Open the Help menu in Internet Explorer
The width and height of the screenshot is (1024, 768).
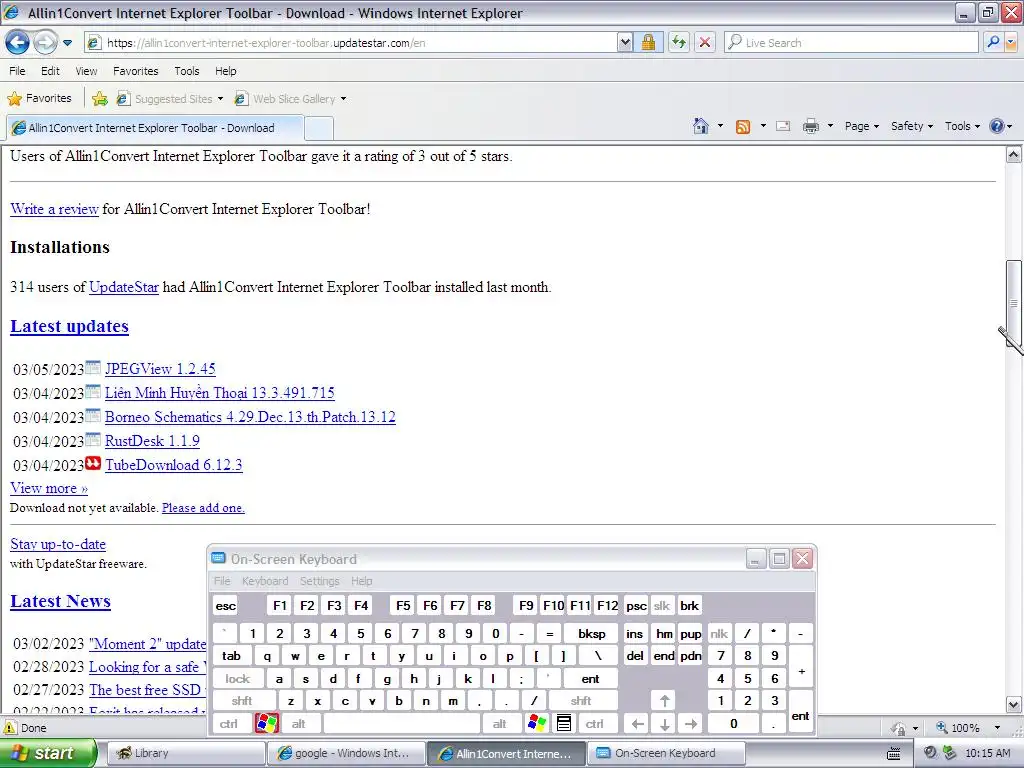pyautogui.click(x=225, y=71)
